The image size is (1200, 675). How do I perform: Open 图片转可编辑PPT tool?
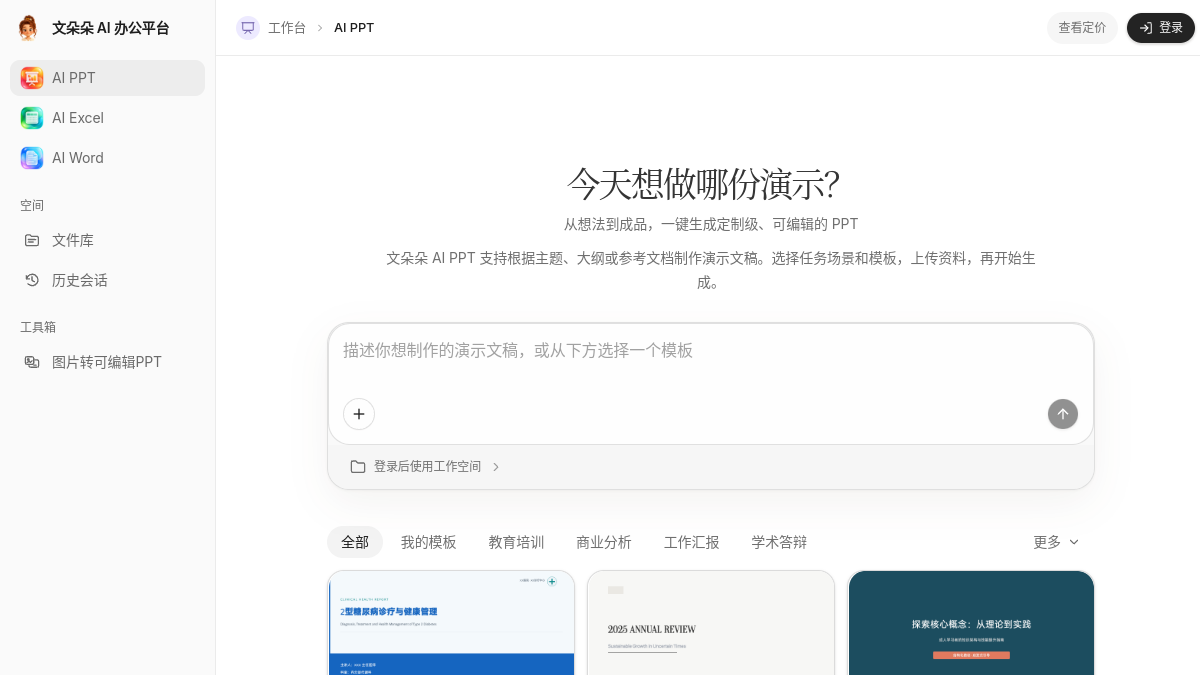pos(107,362)
